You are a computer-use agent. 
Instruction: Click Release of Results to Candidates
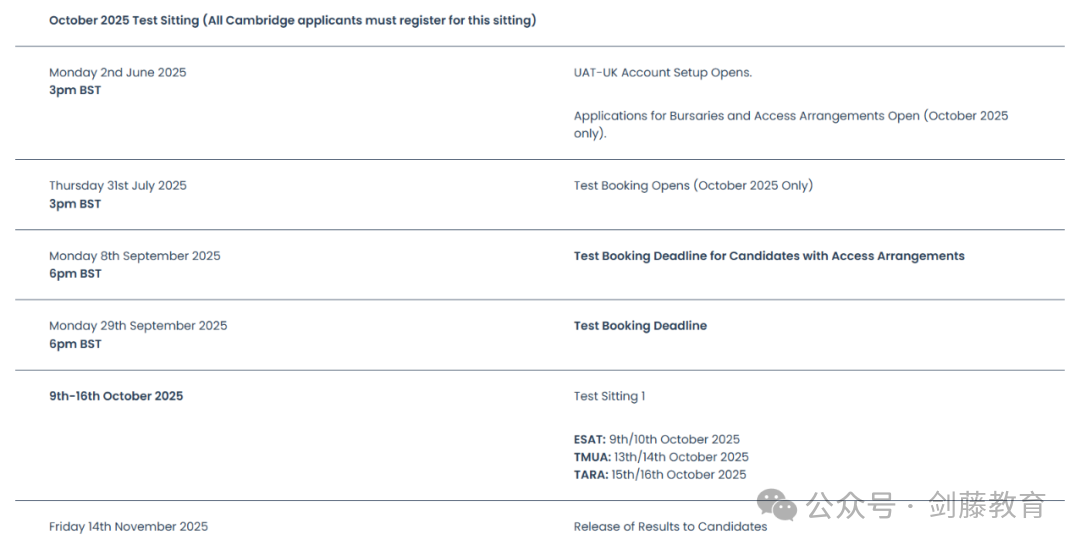click(x=670, y=527)
